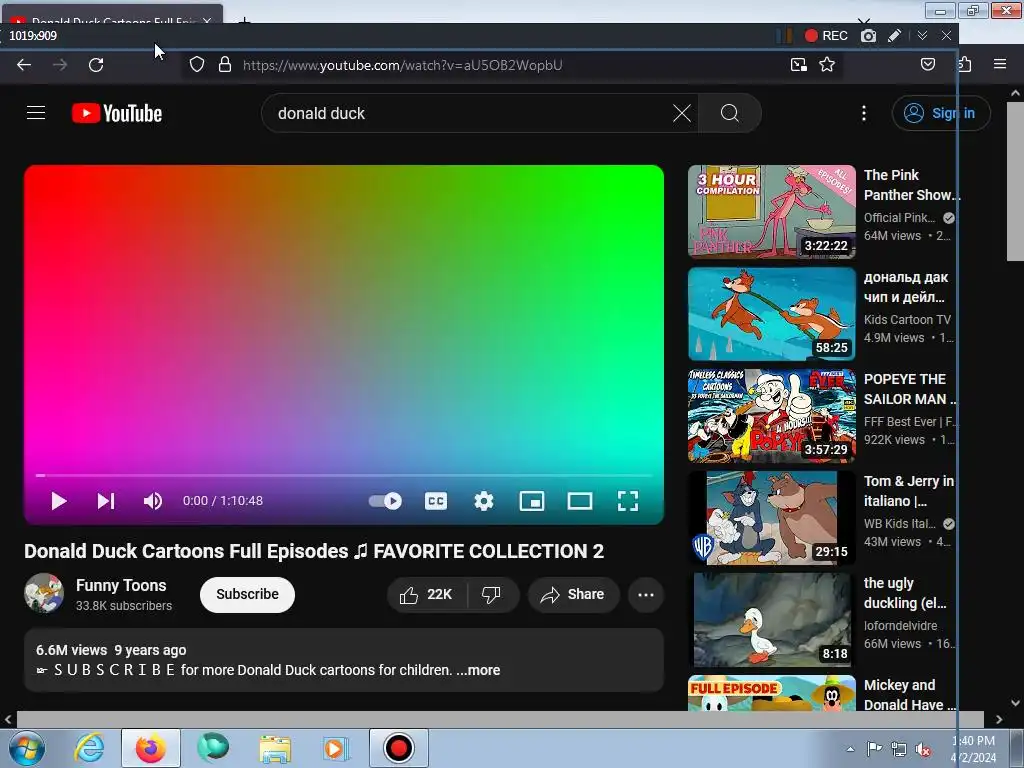Click the magnifier search button
1024x768 pixels.
(x=729, y=113)
